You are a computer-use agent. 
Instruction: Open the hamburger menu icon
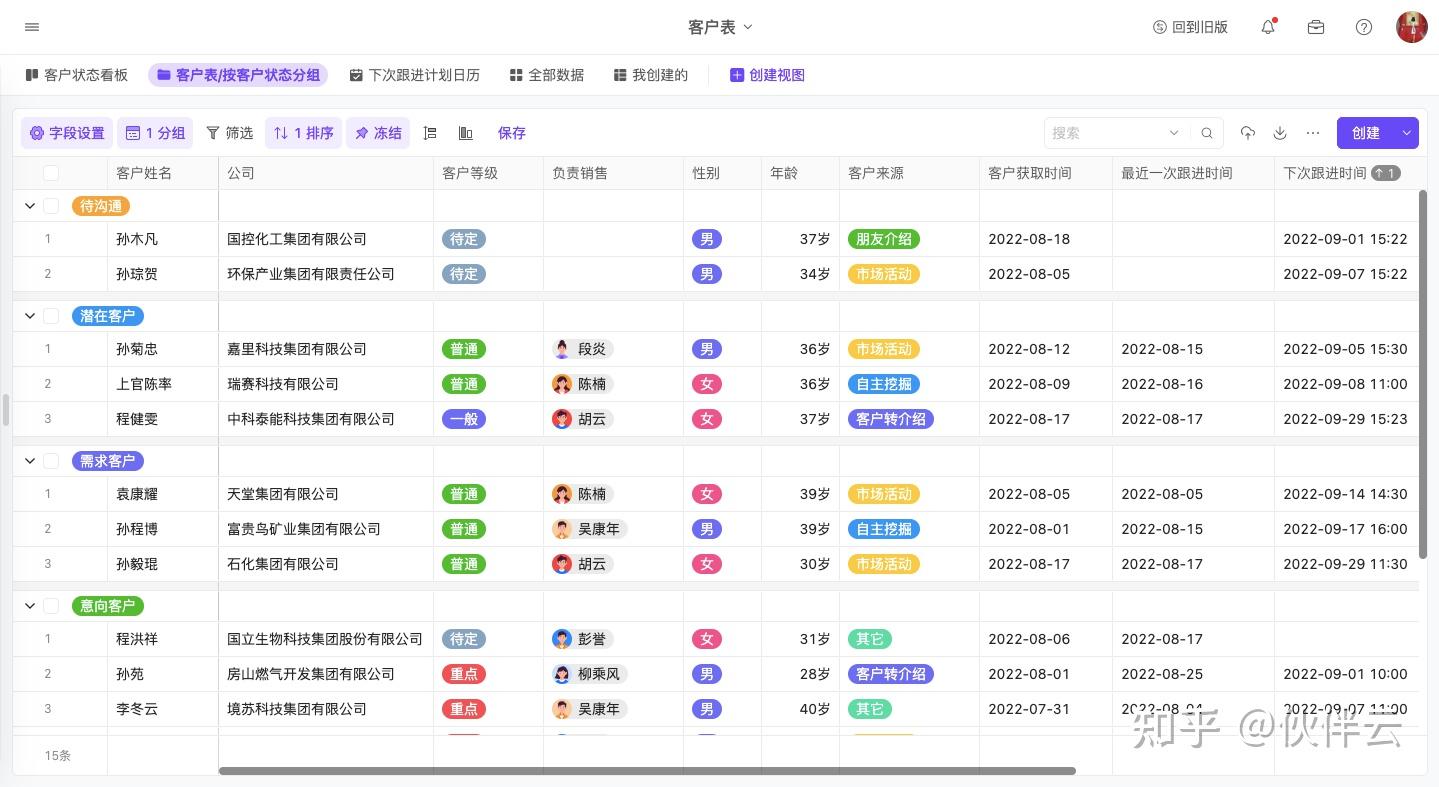(32, 27)
